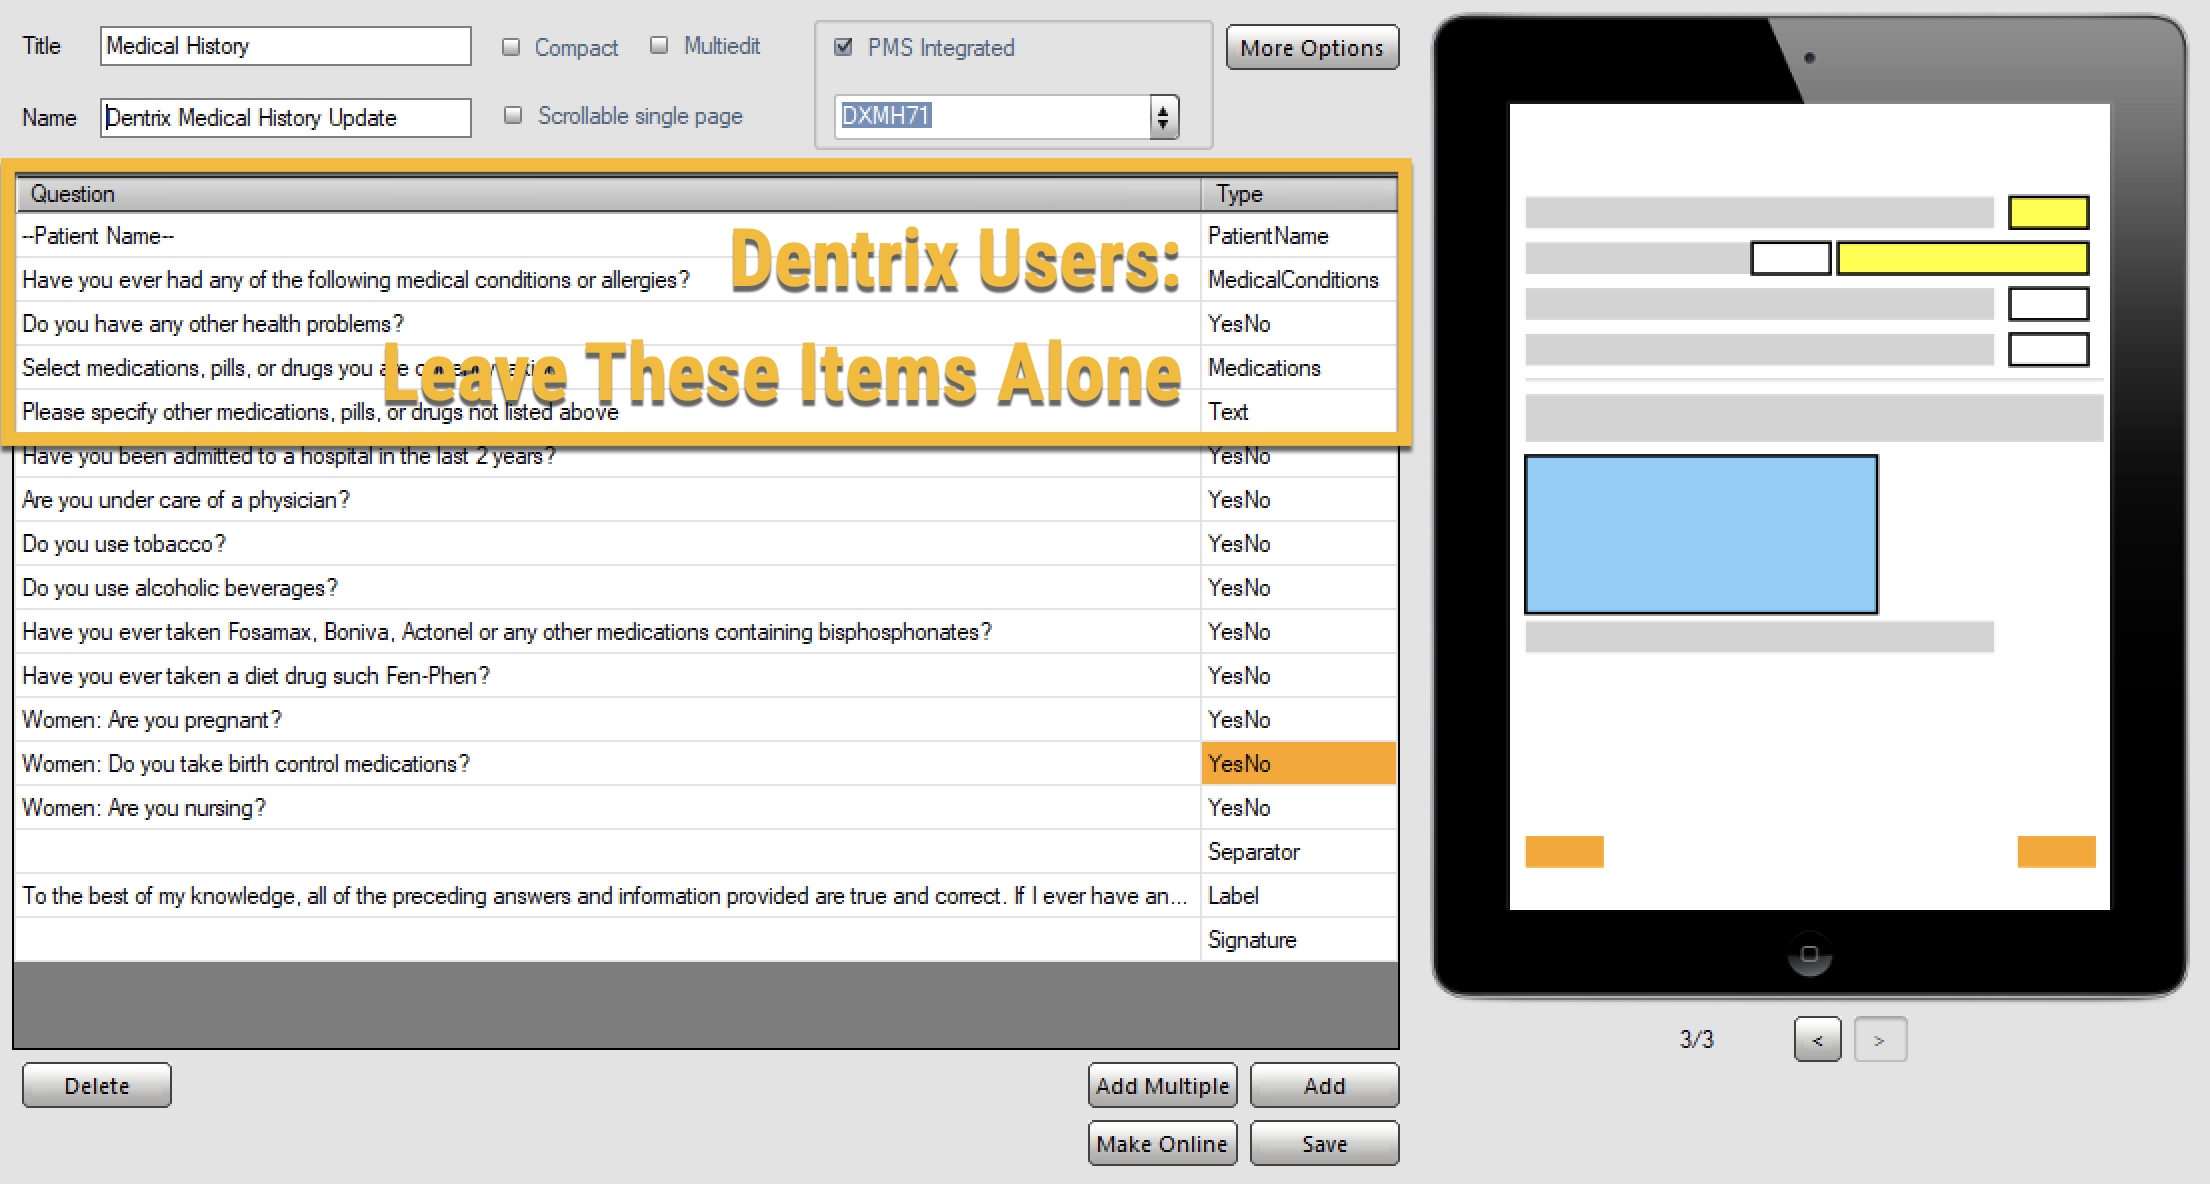Edit the Title field Medical History

tap(285, 46)
